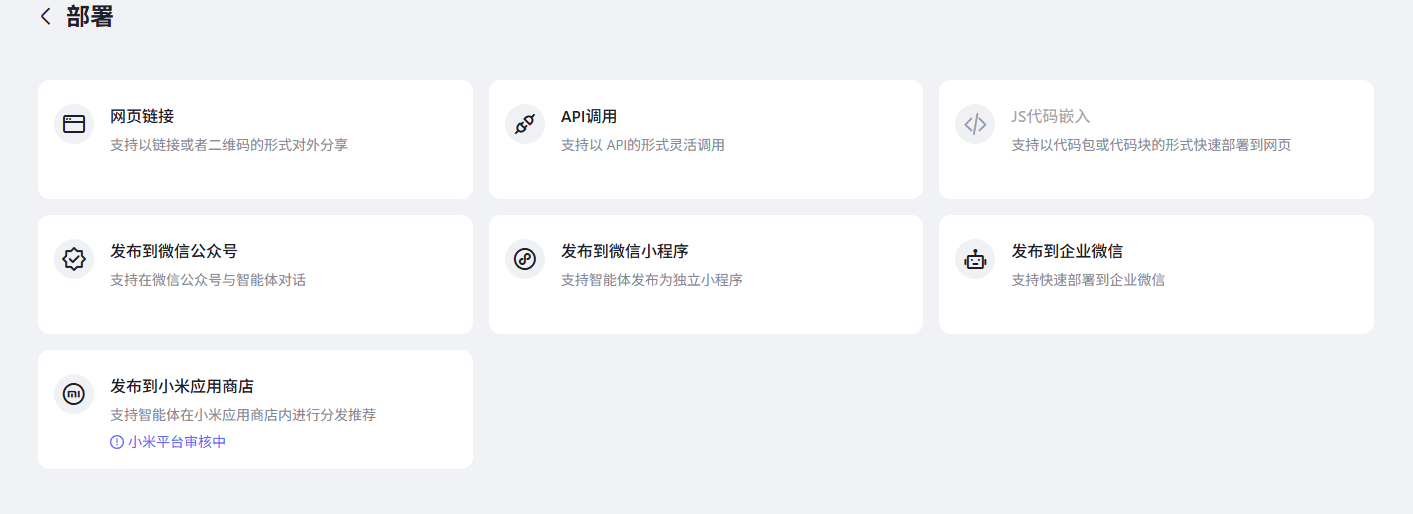Click description 支持智能体发布为独立小程序
The width and height of the screenshot is (1413, 514).
pos(651,280)
